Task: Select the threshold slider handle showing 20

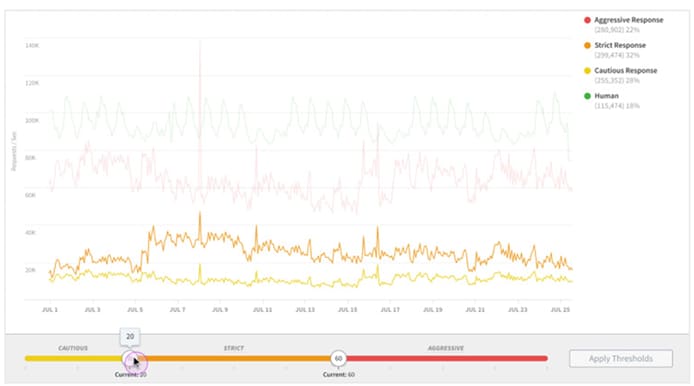Action: [130, 358]
